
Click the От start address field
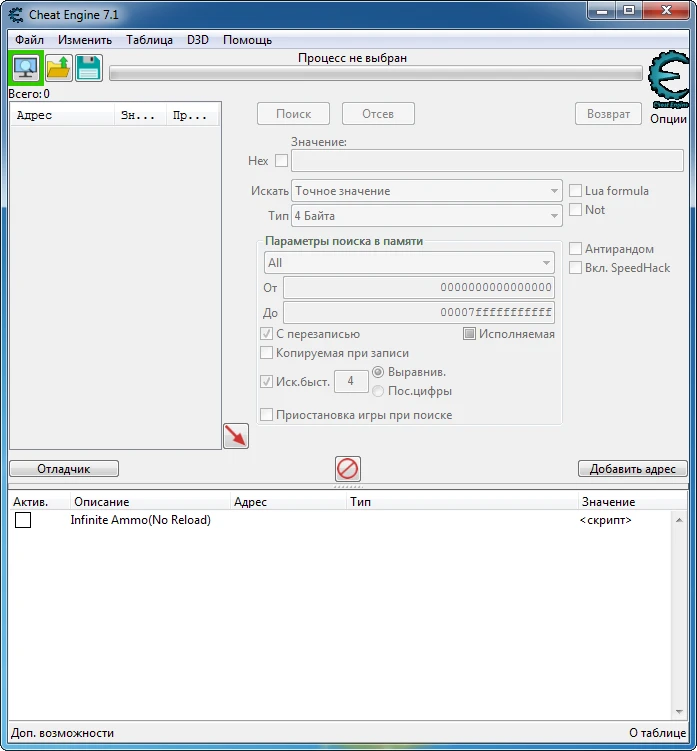419,287
